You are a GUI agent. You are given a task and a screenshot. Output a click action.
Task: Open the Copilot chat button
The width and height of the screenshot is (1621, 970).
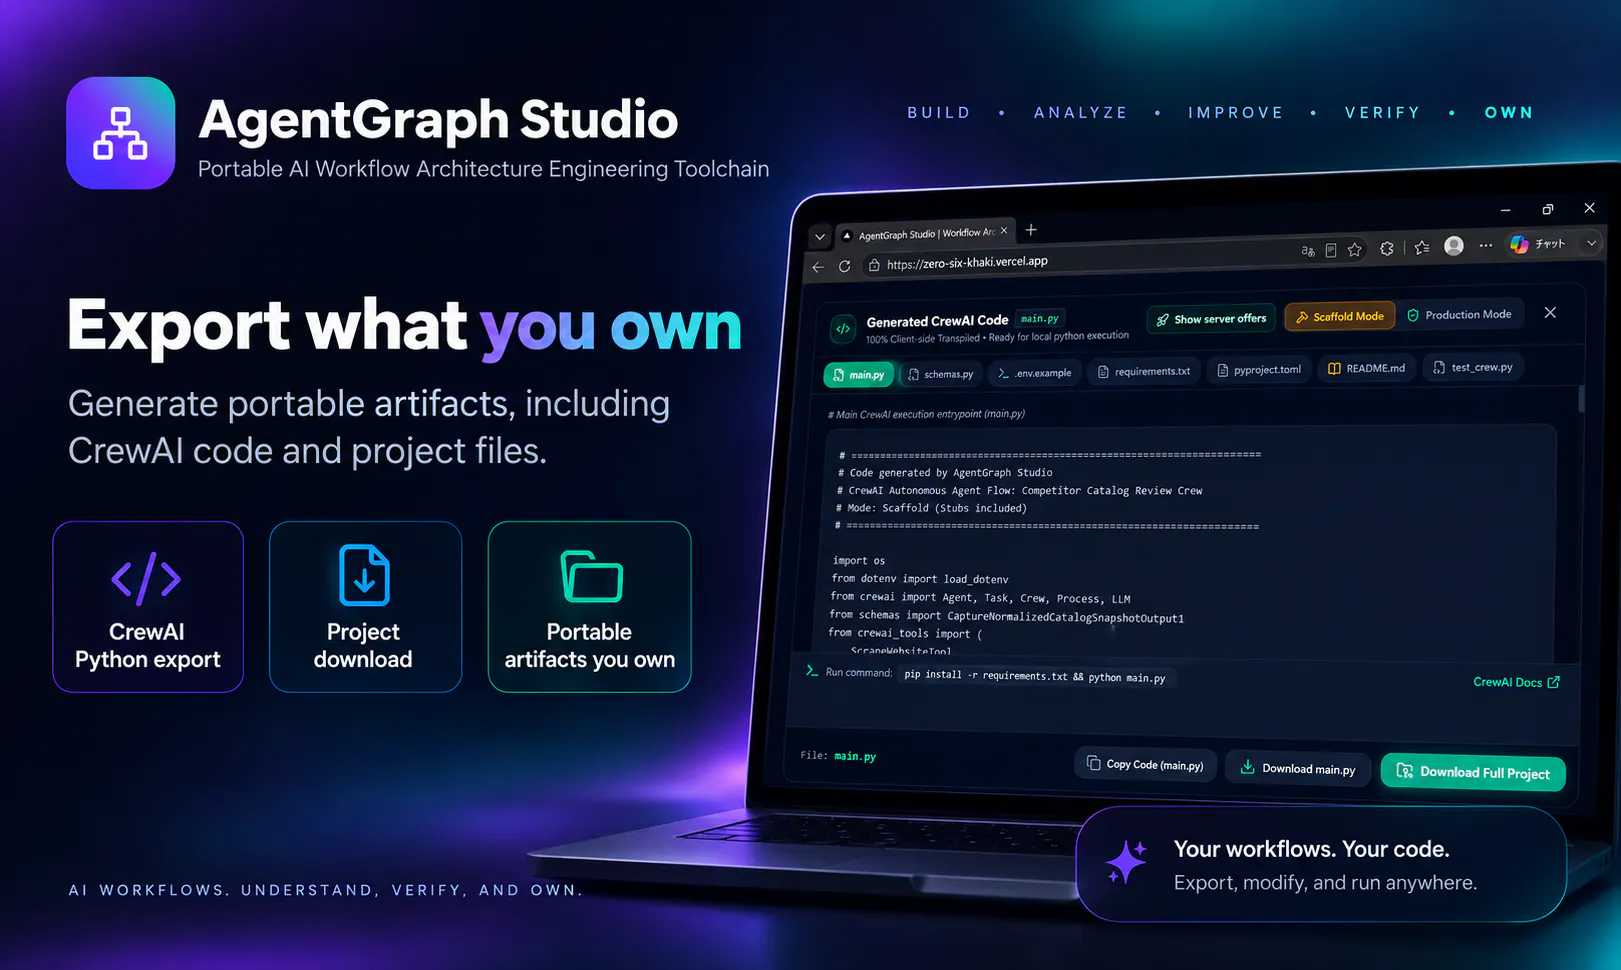click(1538, 244)
